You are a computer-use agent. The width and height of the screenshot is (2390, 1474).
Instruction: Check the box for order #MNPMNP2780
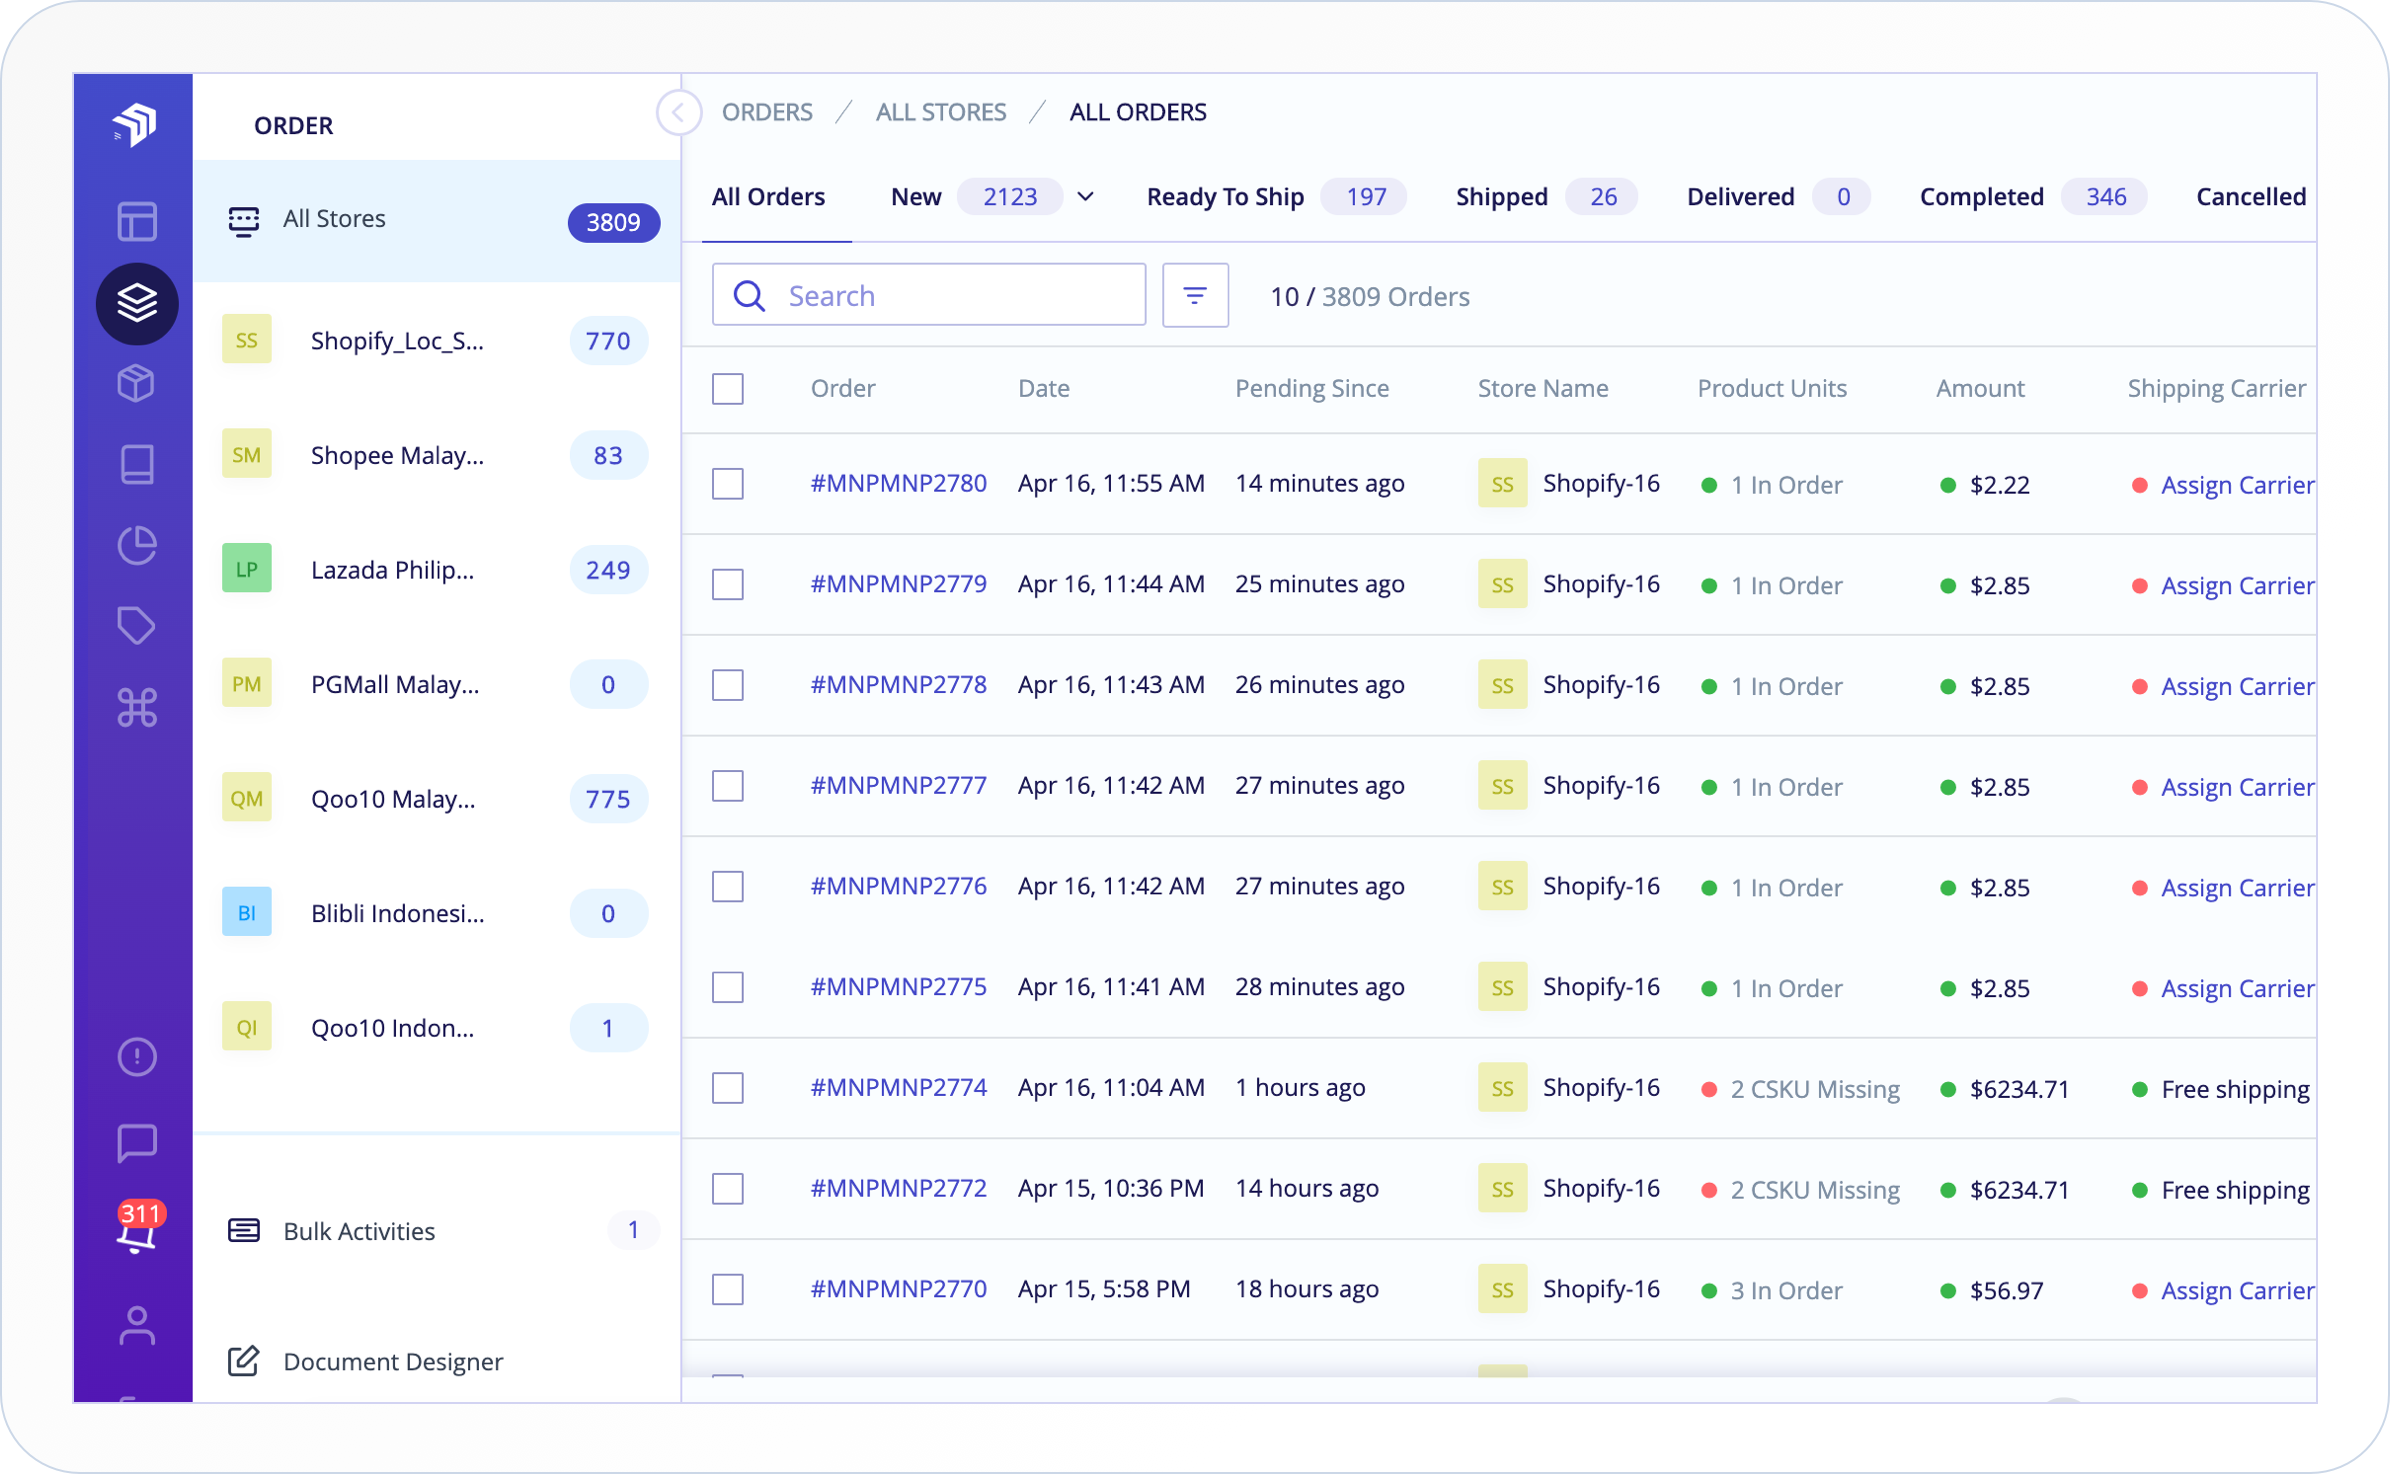[727, 484]
